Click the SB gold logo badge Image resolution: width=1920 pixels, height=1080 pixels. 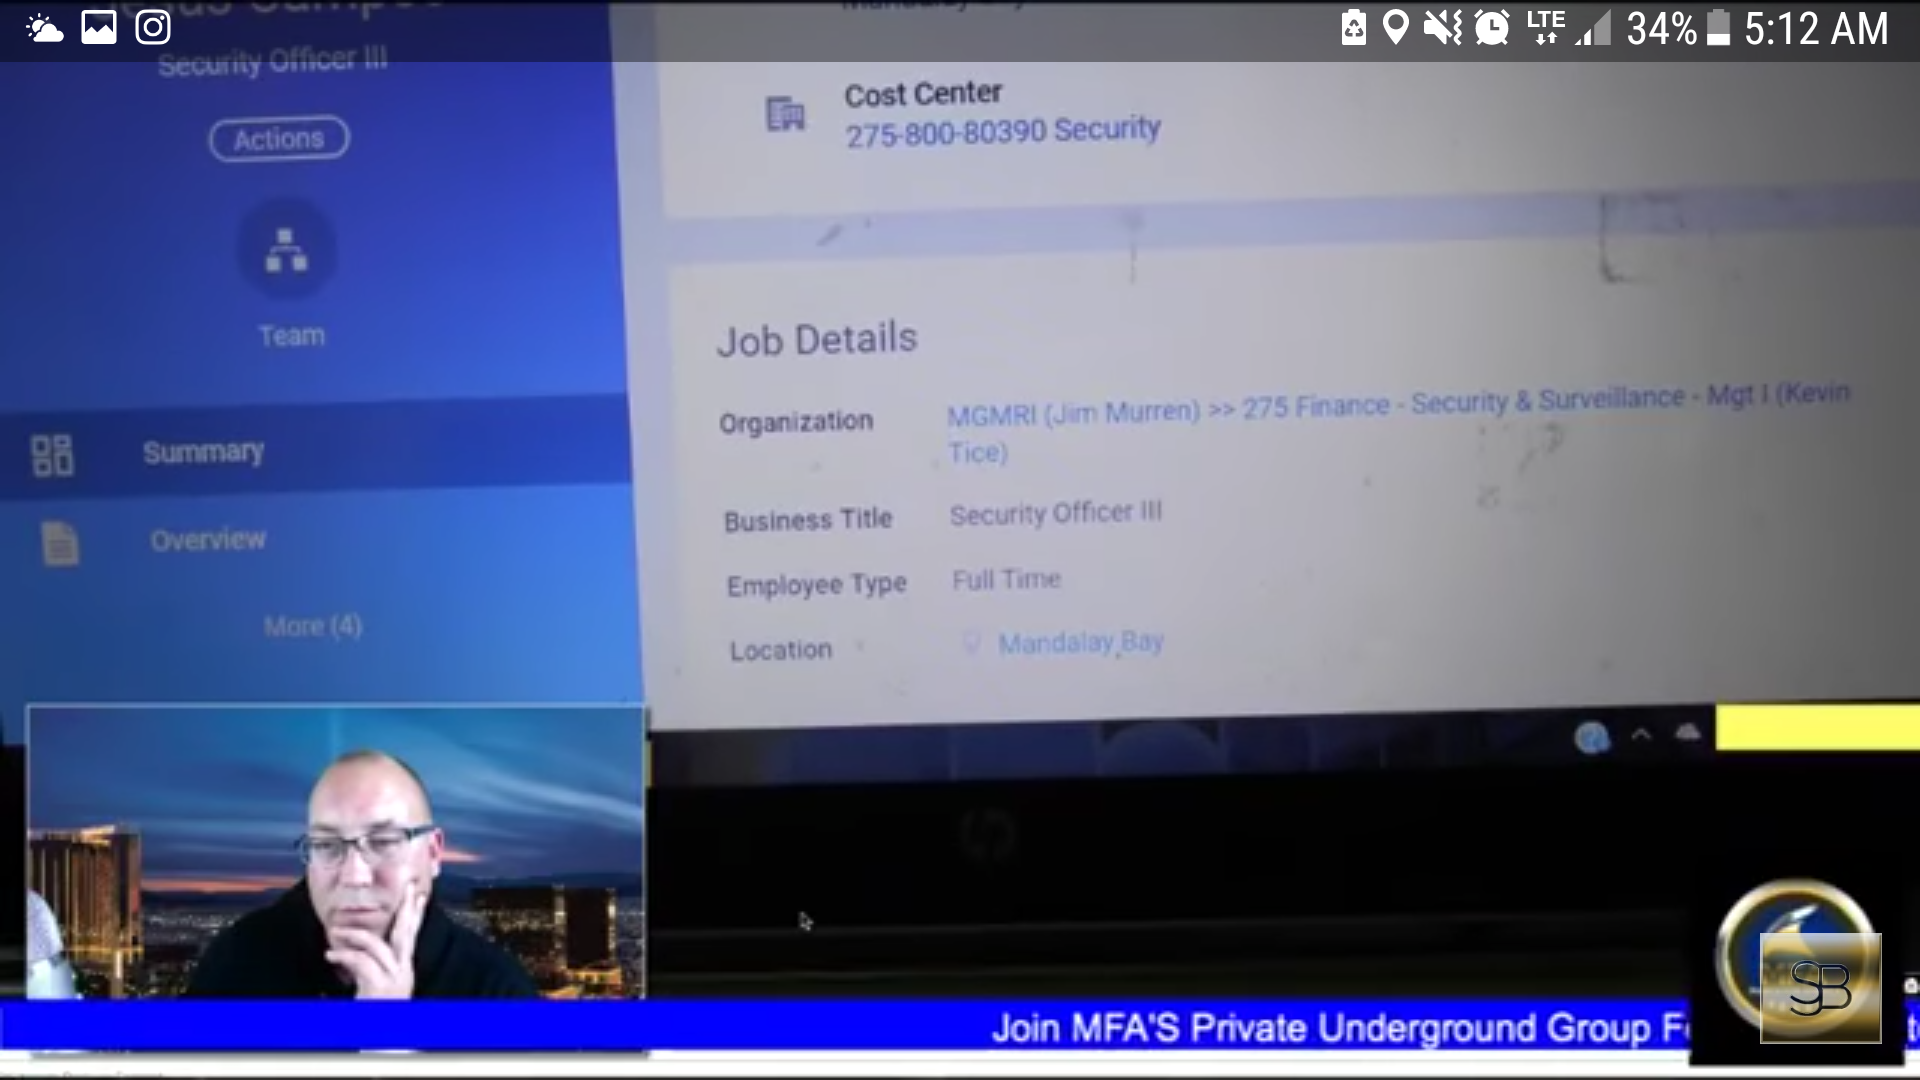(x=1819, y=986)
